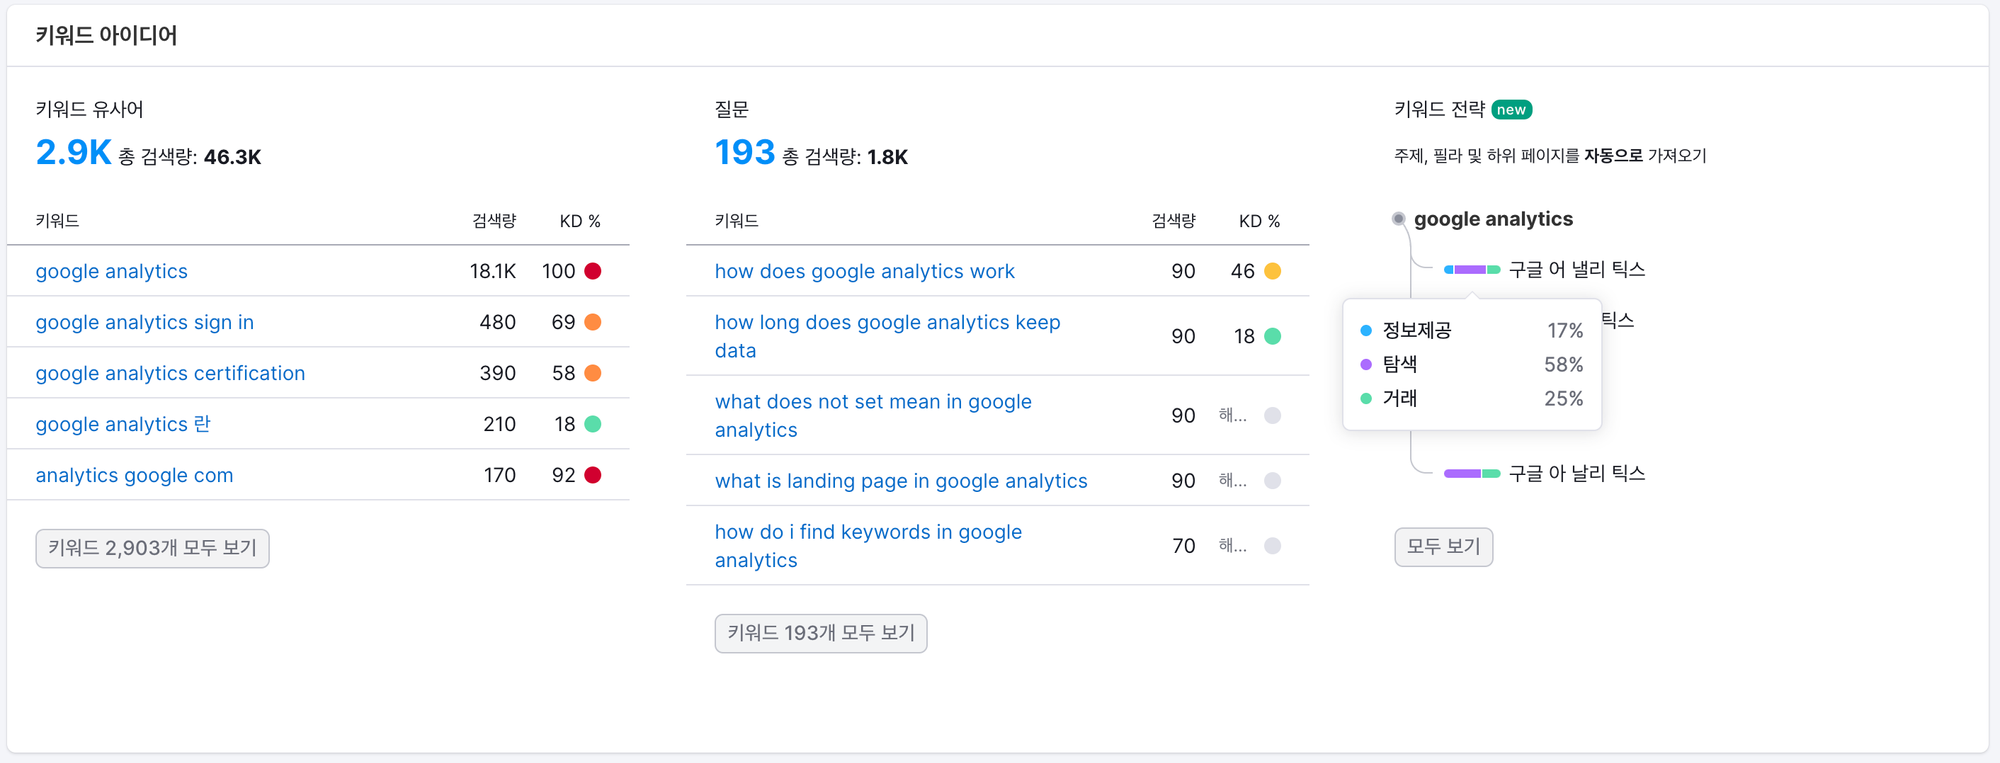Image resolution: width=2000 pixels, height=763 pixels.
Task: Open 'how does google analytics work' question
Action: [864, 271]
